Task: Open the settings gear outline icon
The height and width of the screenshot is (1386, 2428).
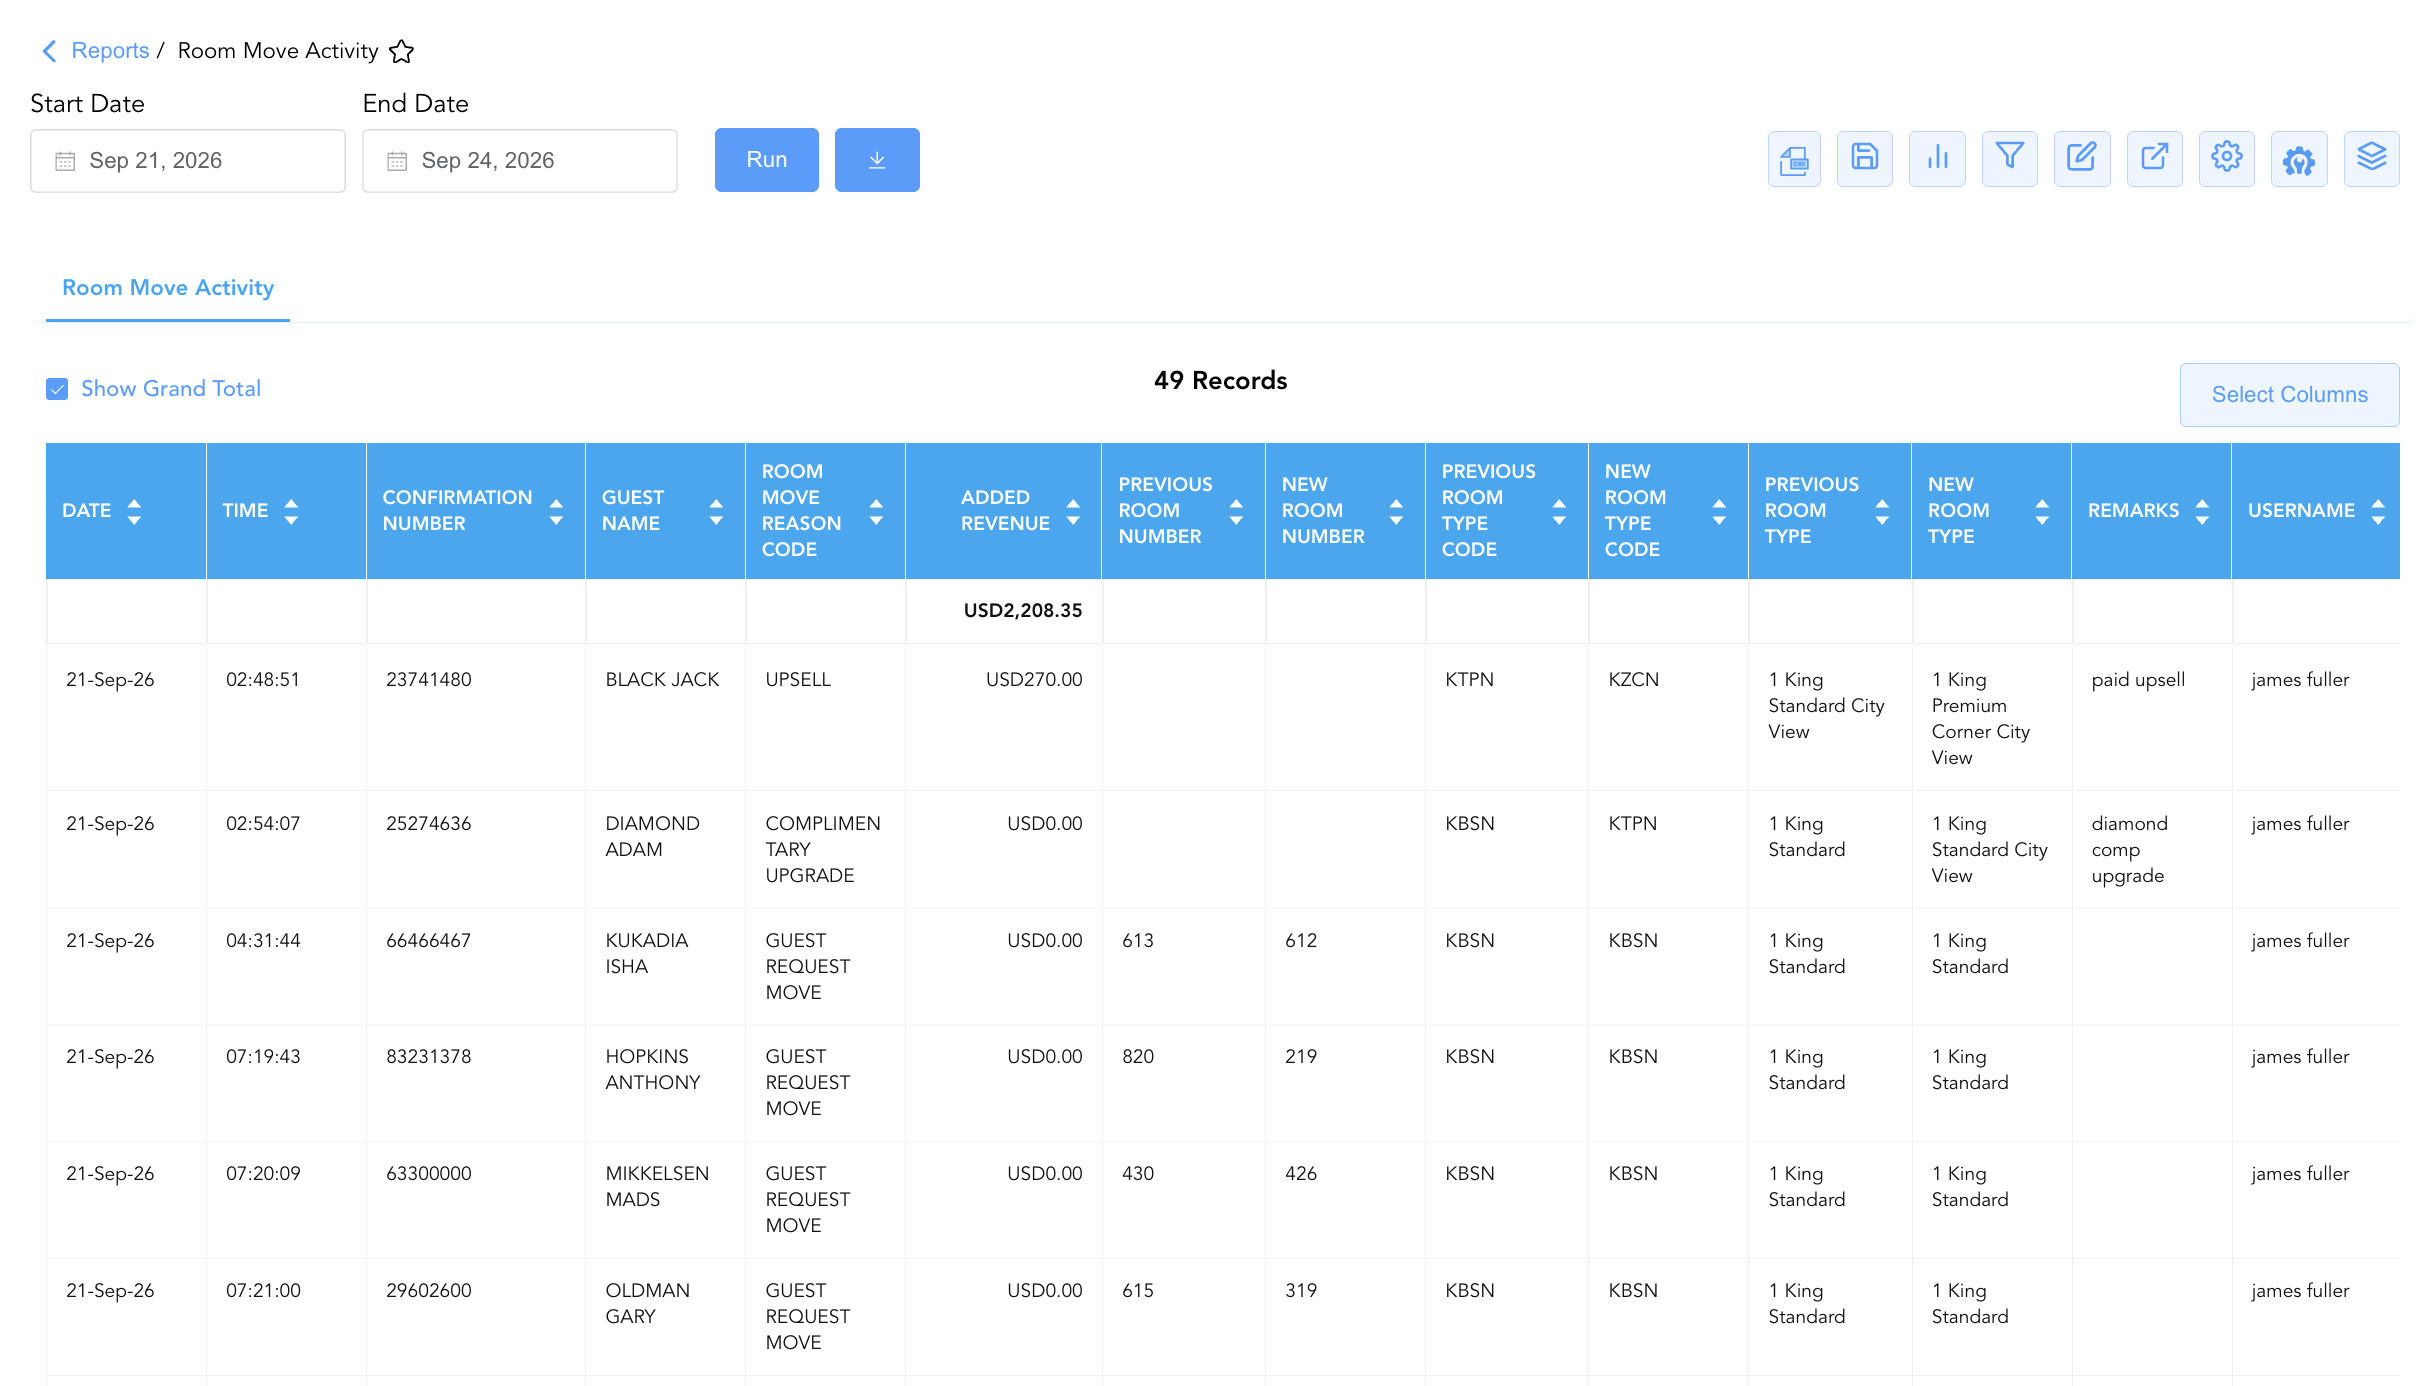Action: [2227, 159]
